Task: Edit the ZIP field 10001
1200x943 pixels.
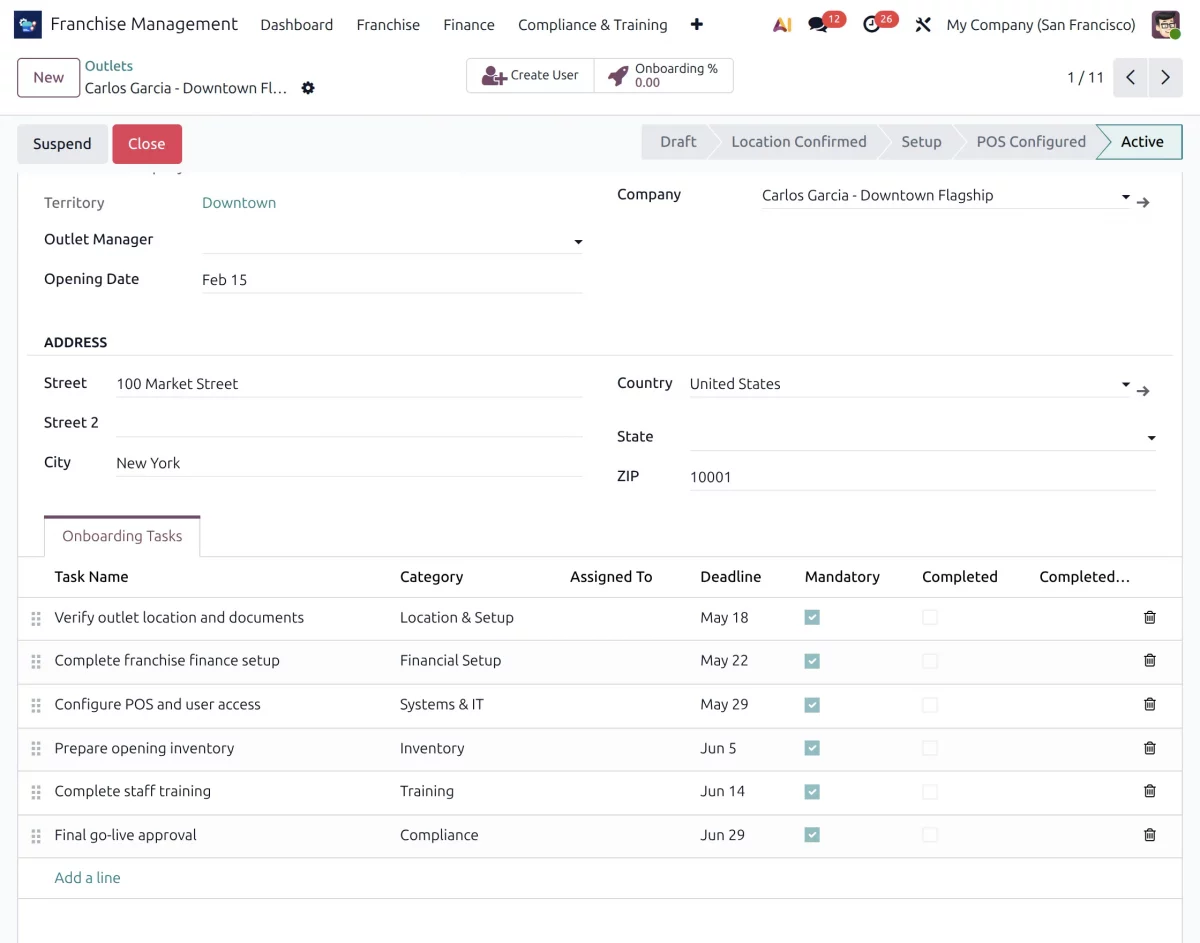Action: click(922, 477)
